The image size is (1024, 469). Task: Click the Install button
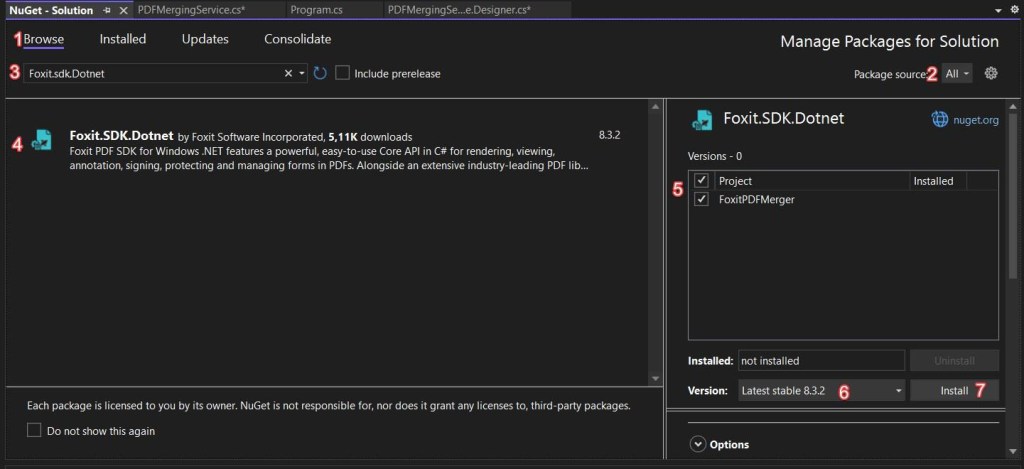pyautogui.click(x=954, y=391)
